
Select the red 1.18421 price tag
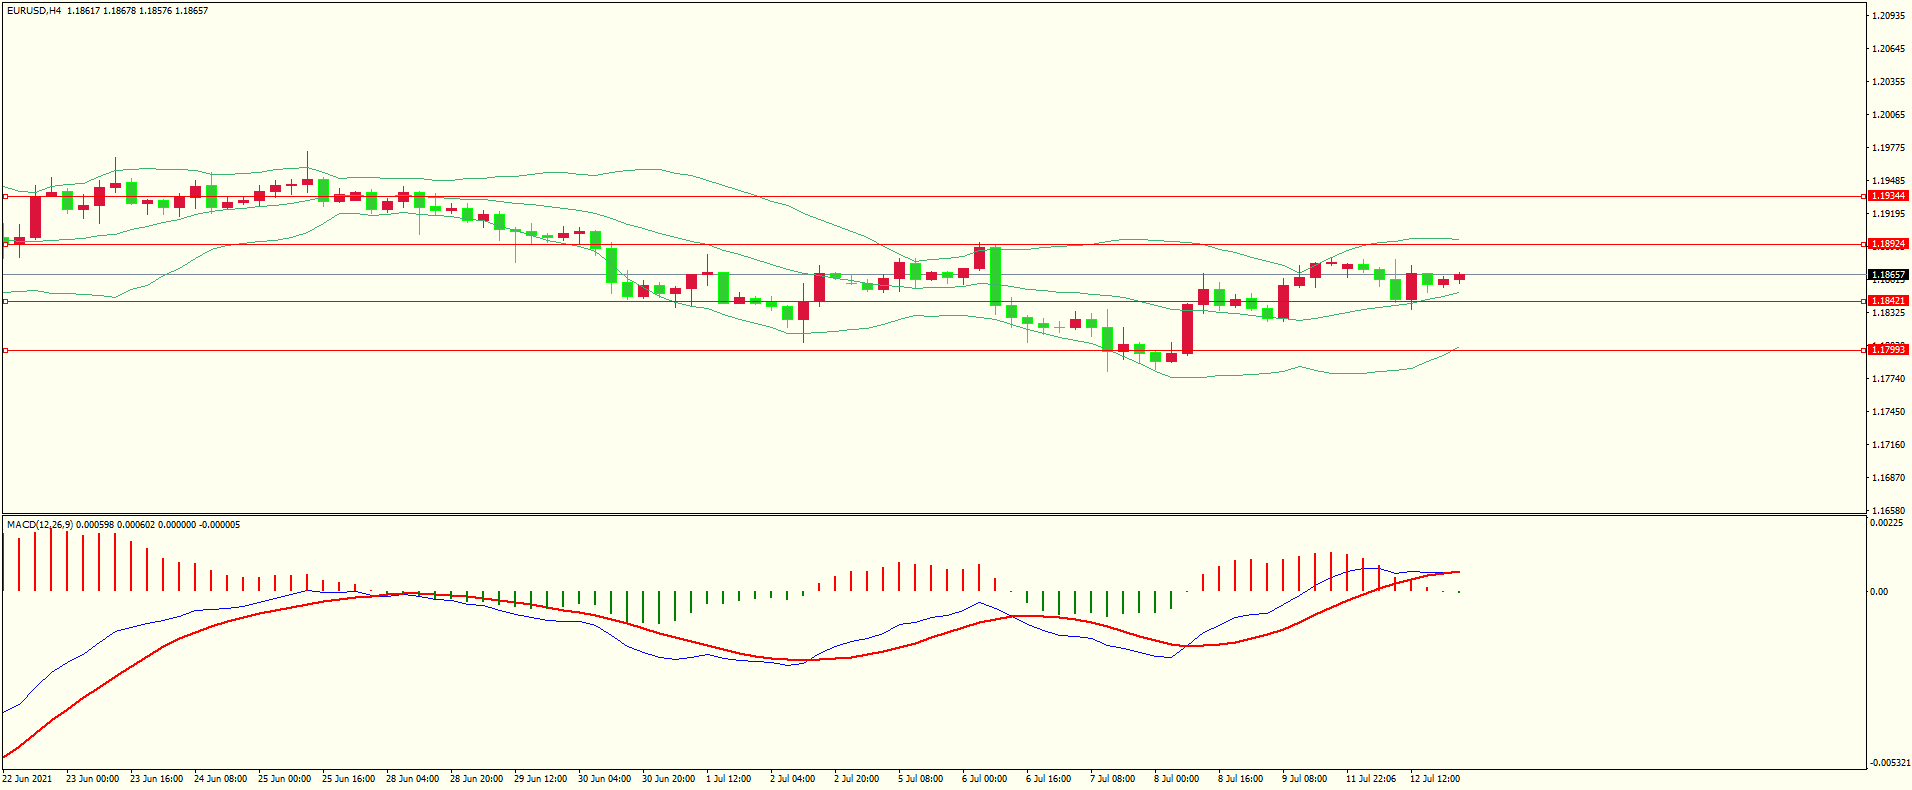pos(1888,301)
